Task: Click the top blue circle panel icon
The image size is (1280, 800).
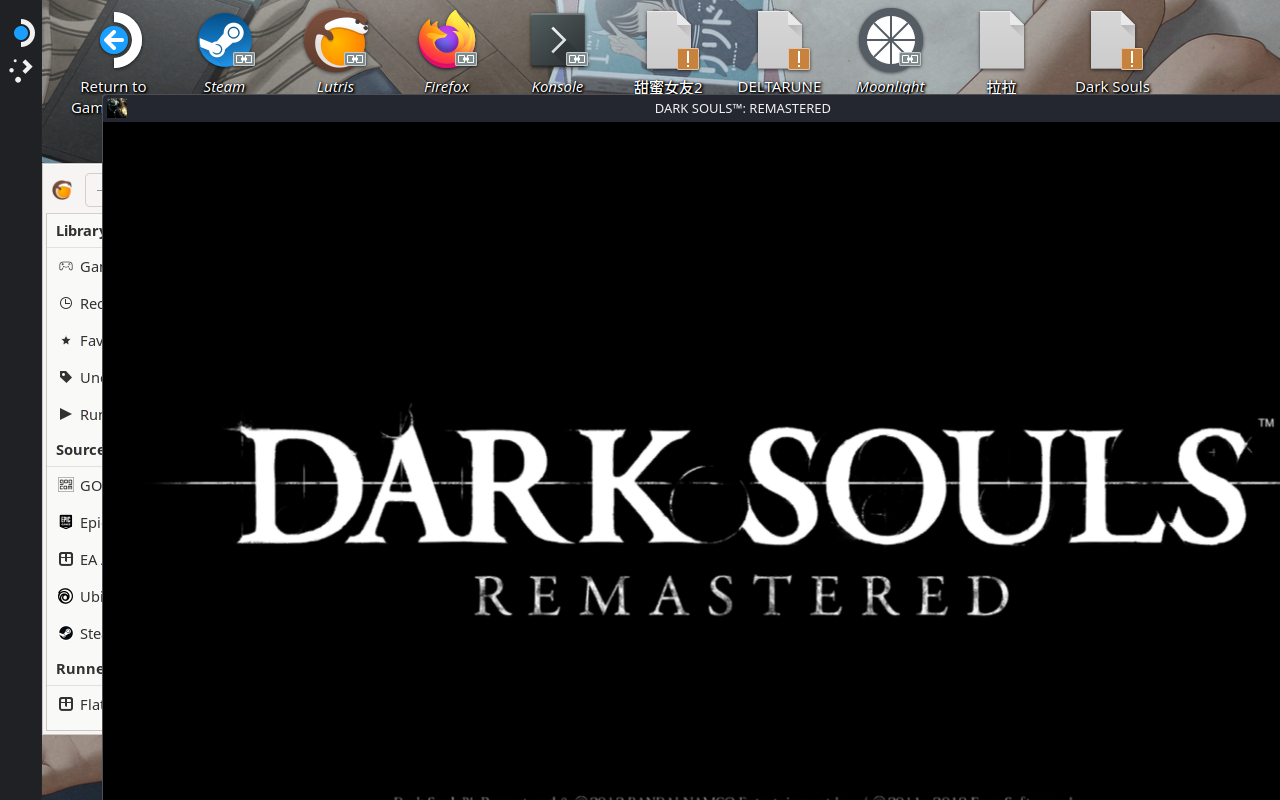Action: (x=21, y=33)
